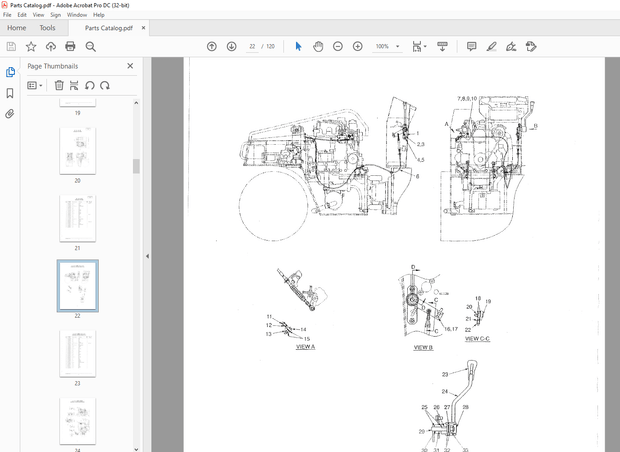Go to previous page arrow
Image resolution: width=620 pixels, height=452 pixels.
[x=212, y=47]
